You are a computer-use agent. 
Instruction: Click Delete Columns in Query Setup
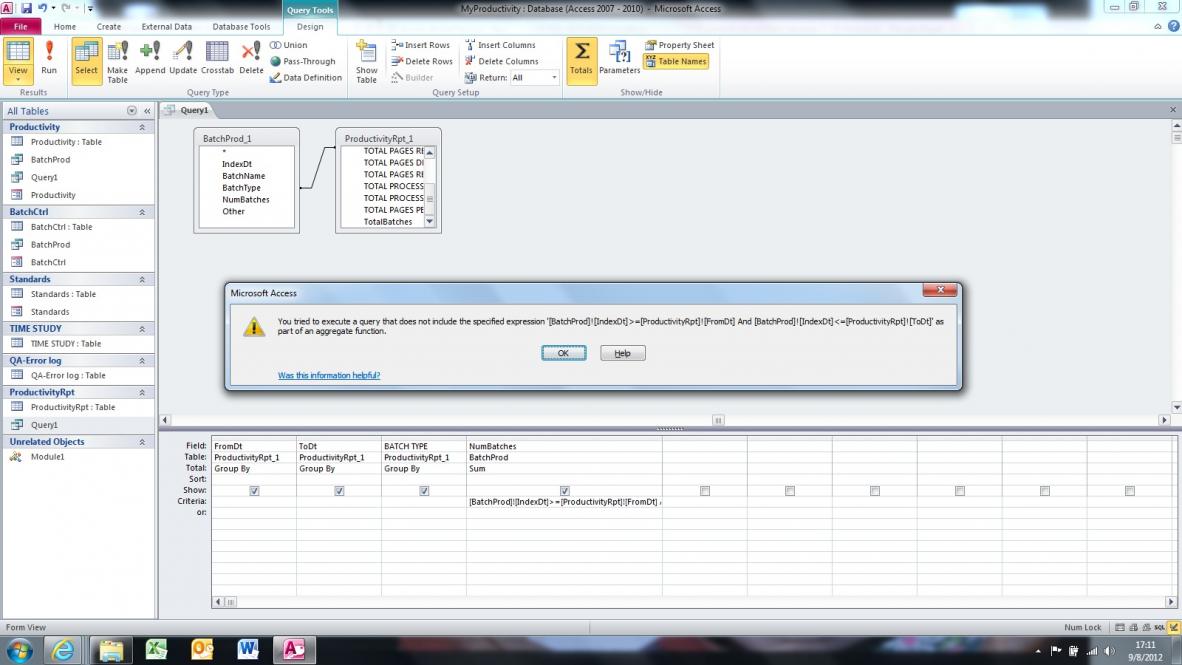pos(501,61)
